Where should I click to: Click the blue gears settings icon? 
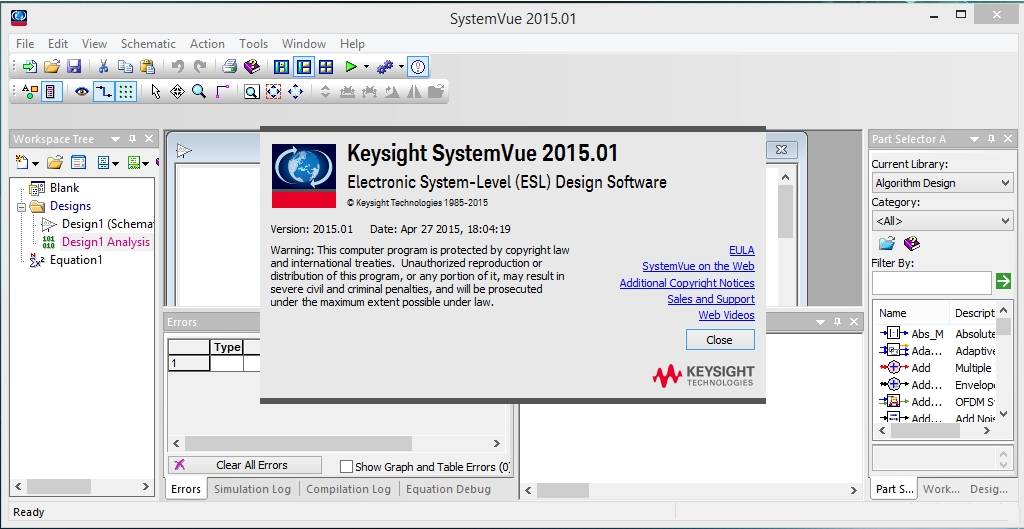[x=385, y=67]
